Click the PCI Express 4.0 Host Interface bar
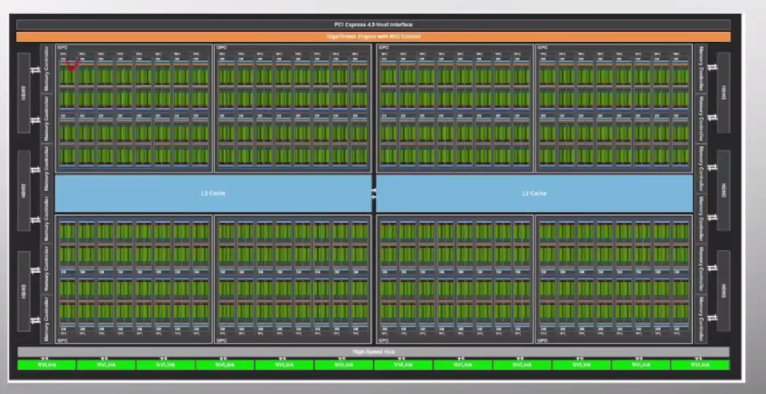Viewport: 766px width, 394px height. coord(373,24)
